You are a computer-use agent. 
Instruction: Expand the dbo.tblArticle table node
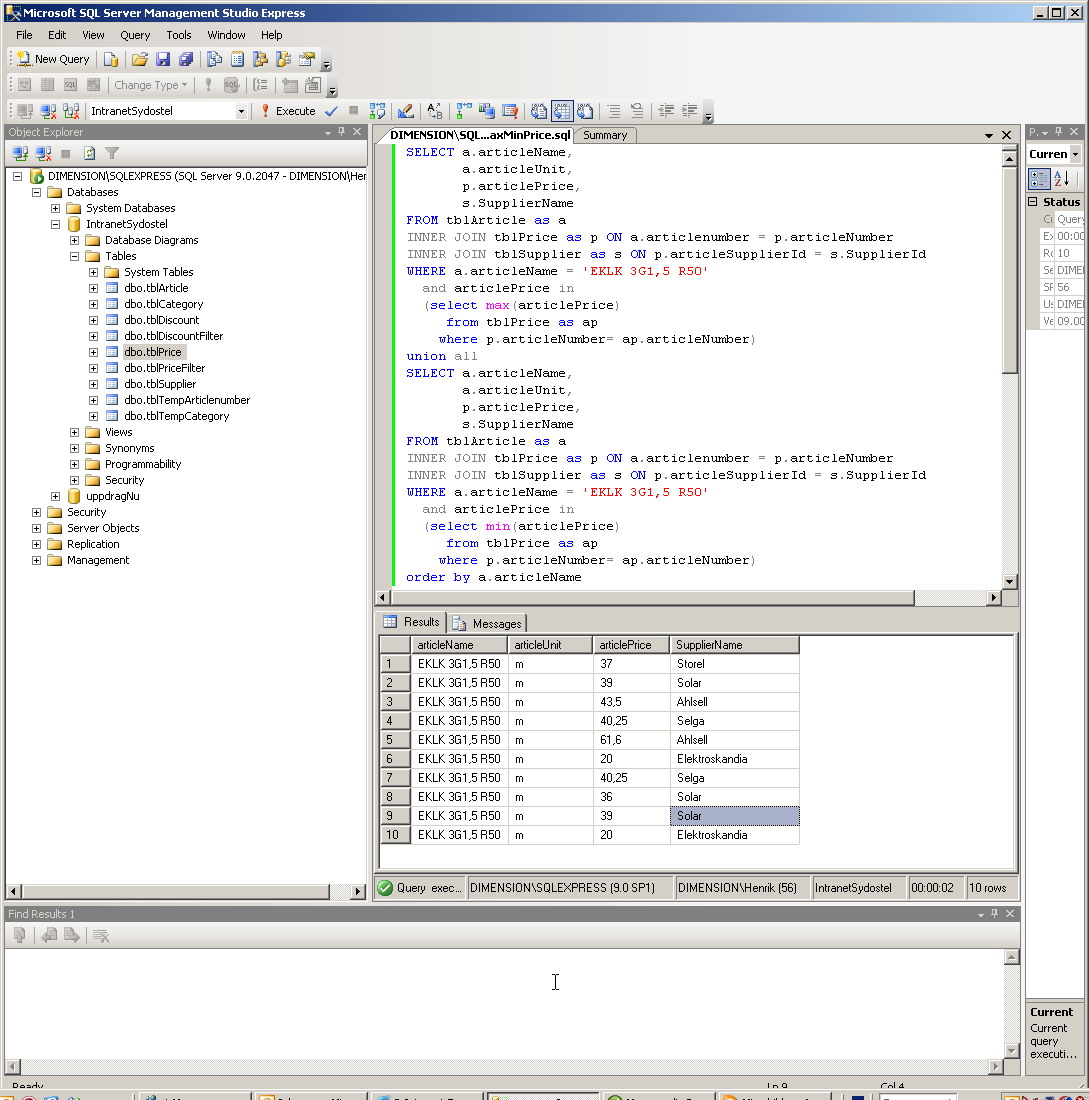coord(93,288)
